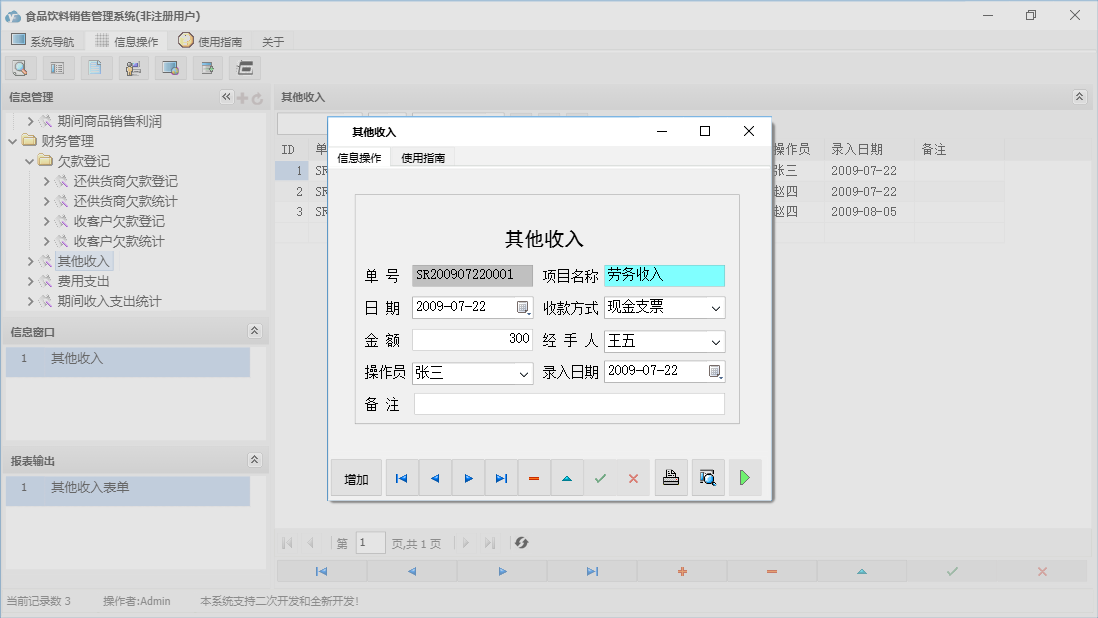Collapse the 报表输出 panel
1098x618 pixels.
[256, 459]
